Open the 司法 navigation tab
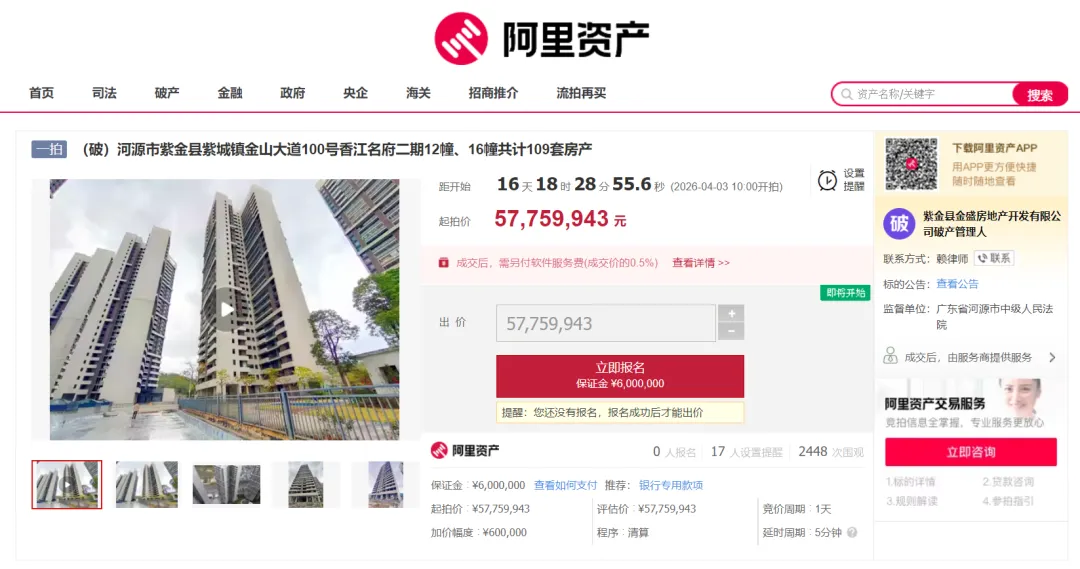This screenshot has width=1080, height=569. click(104, 93)
